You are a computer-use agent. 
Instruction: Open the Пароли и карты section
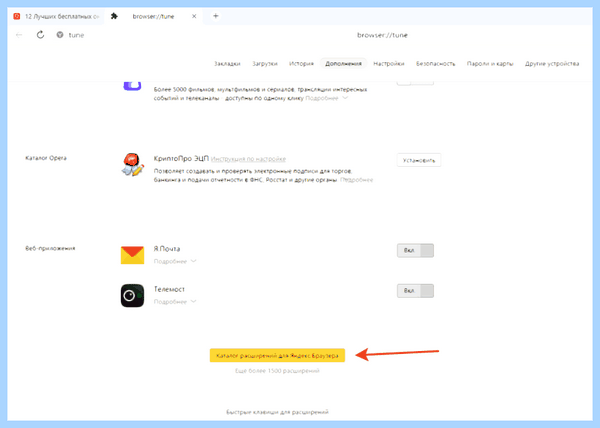(x=490, y=63)
